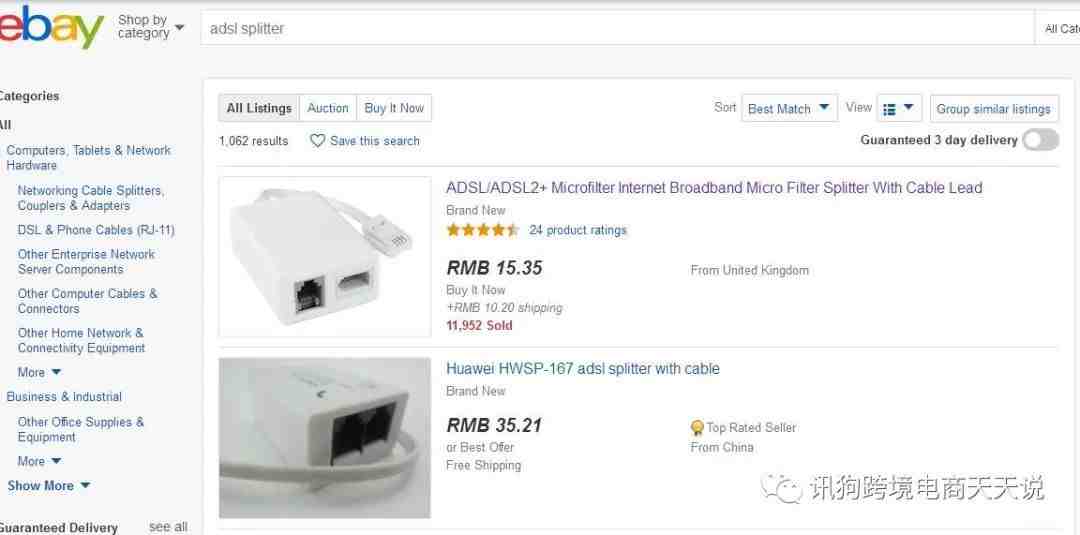Click the ADSL Microfilter product thumbnail
This screenshot has width=1080, height=535.
click(x=324, y=257)
